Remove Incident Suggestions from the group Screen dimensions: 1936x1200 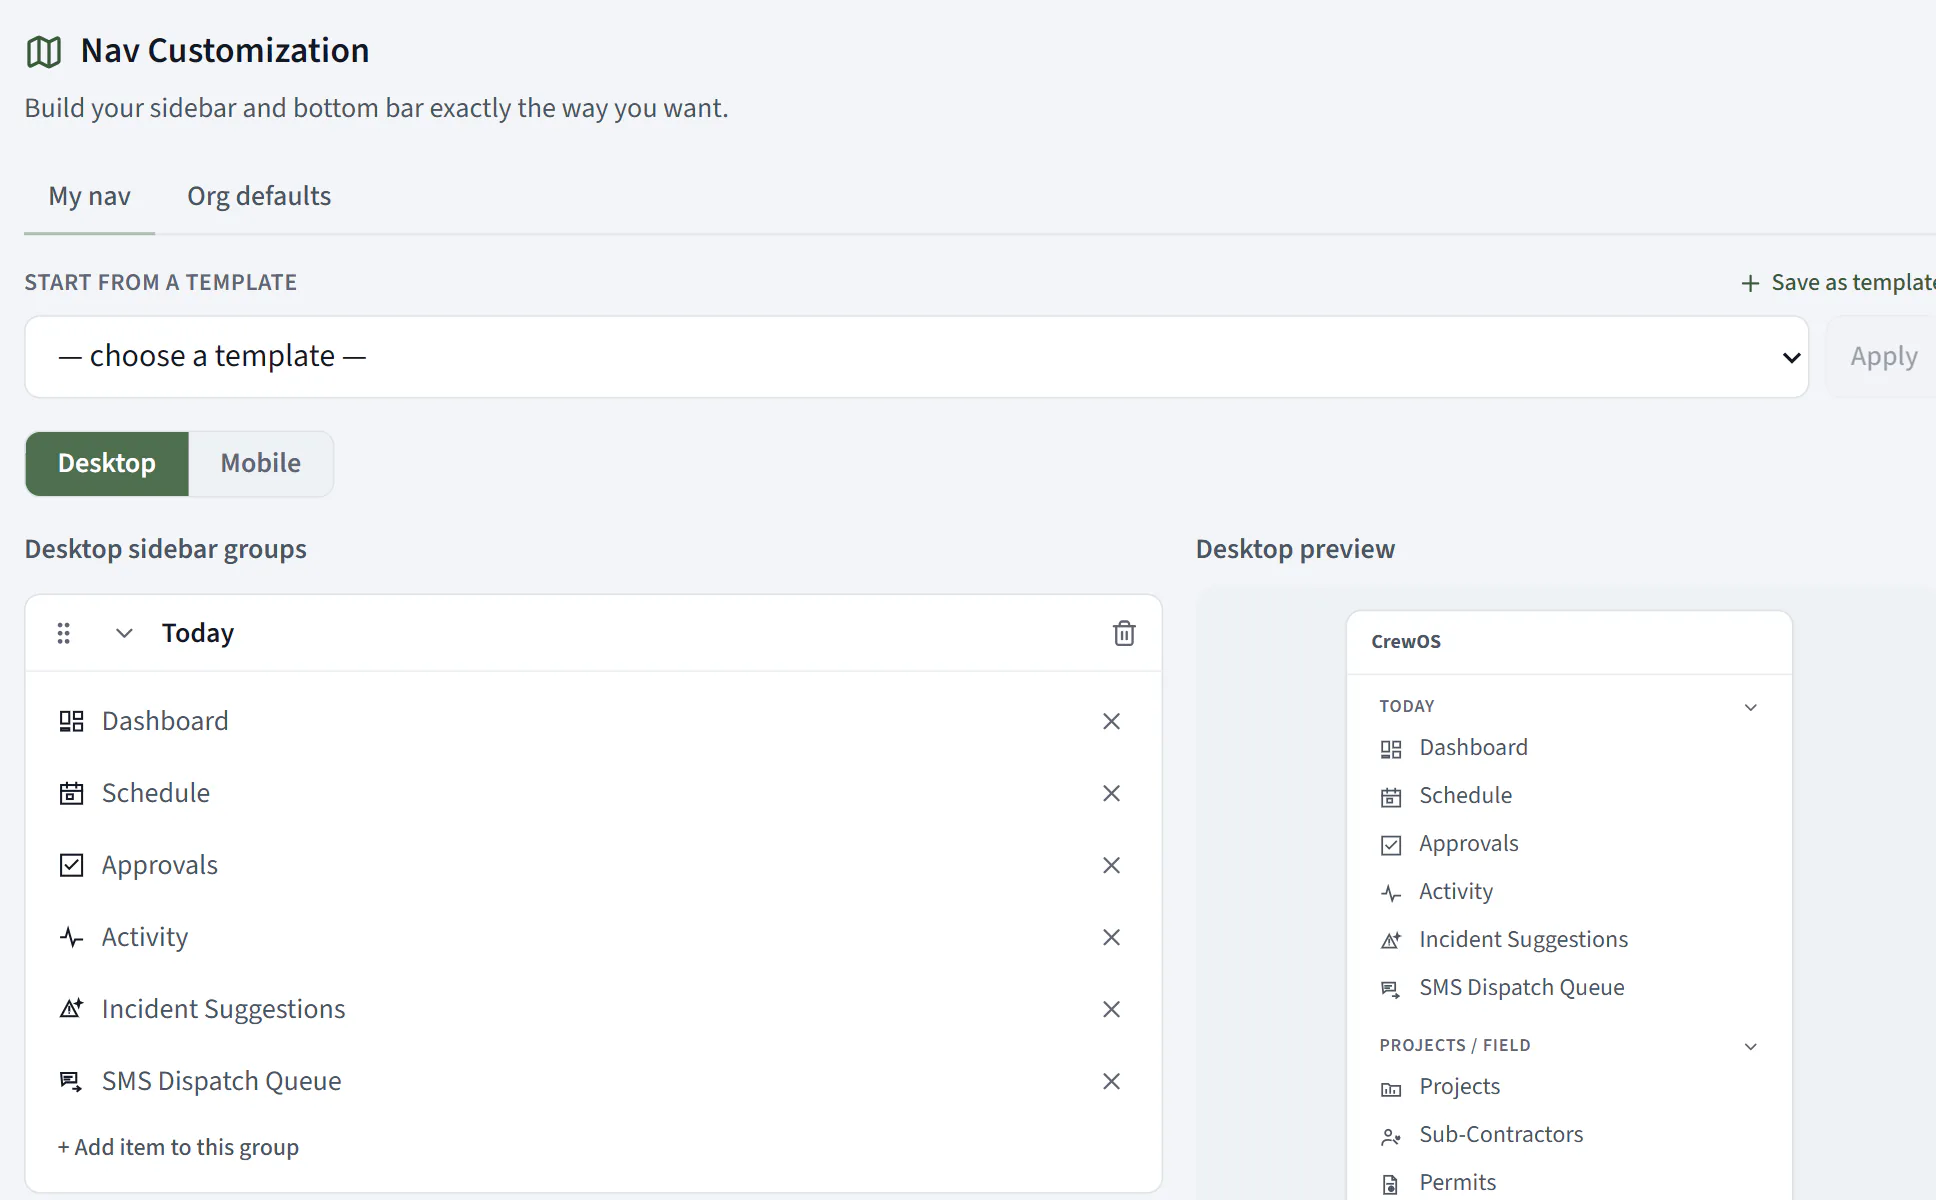[1111, 1009]
